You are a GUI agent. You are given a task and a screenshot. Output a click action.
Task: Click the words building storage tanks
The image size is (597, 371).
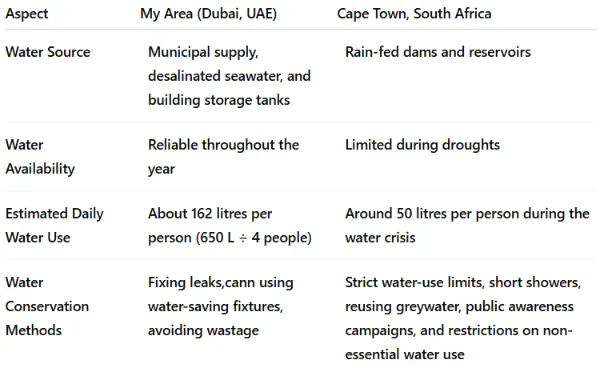[219, 100]
